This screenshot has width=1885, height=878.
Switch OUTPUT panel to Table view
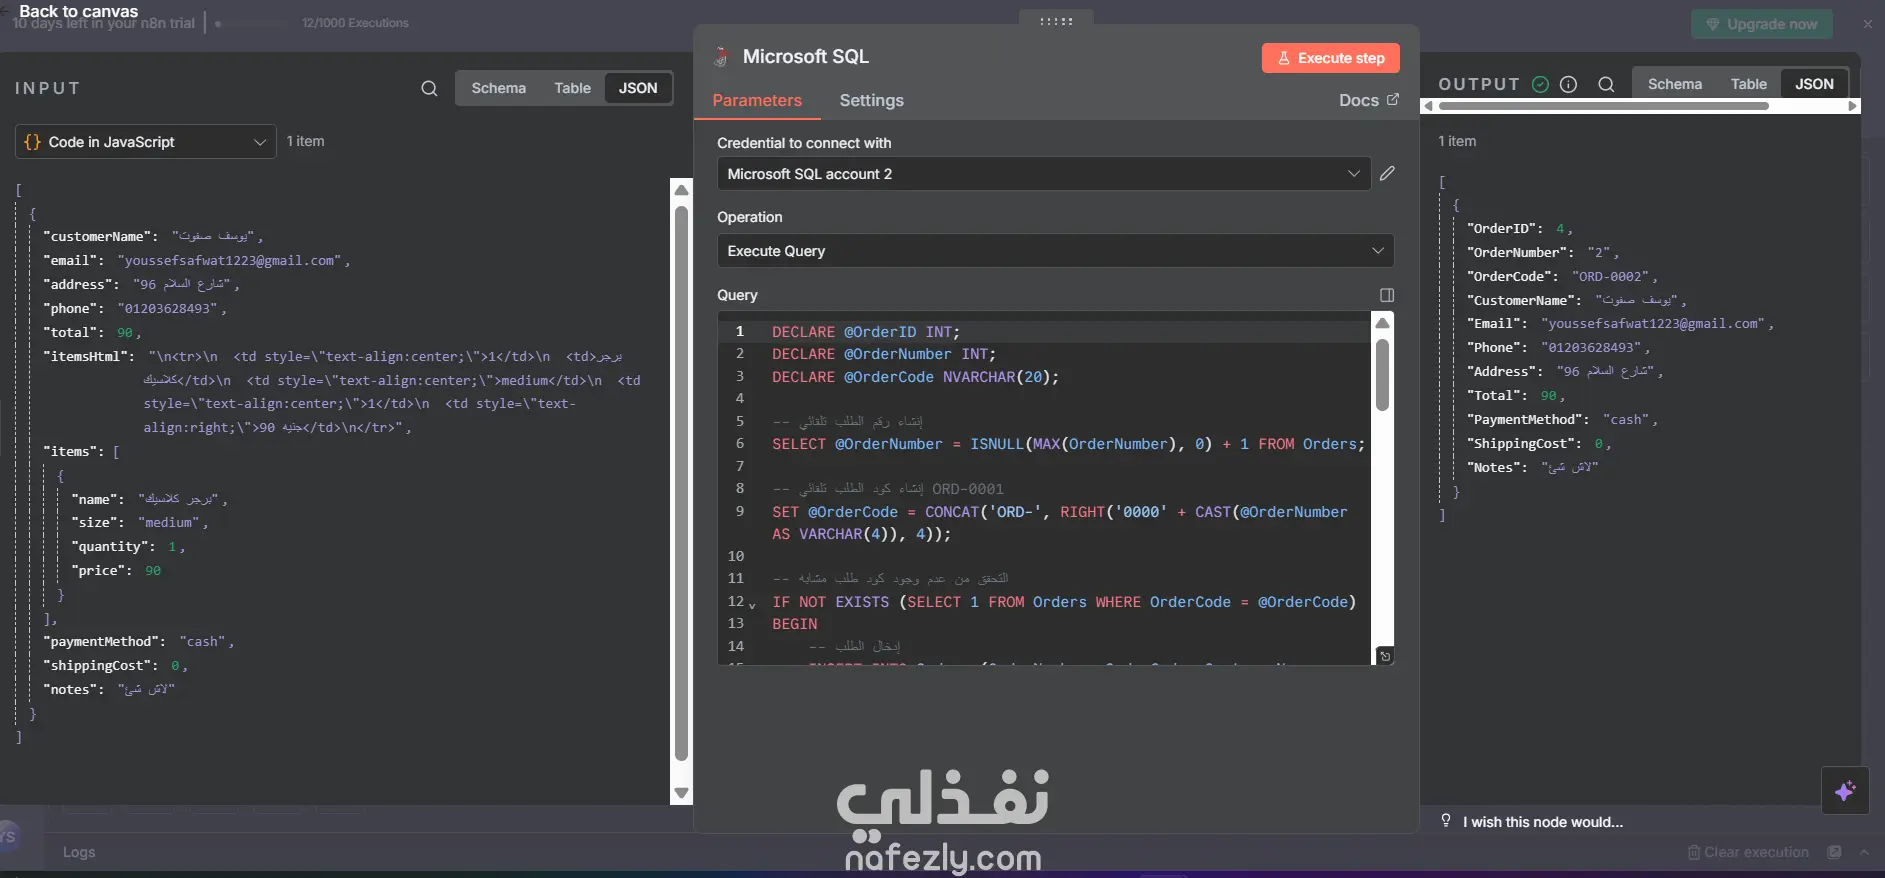pyautogui.click(x=1749, y=84)
